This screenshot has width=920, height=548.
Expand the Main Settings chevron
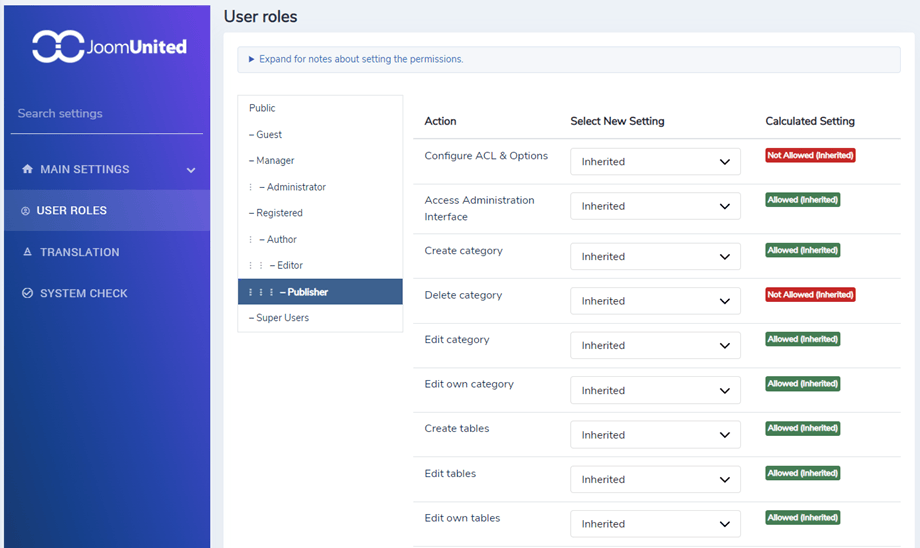[x=191, y=171]
